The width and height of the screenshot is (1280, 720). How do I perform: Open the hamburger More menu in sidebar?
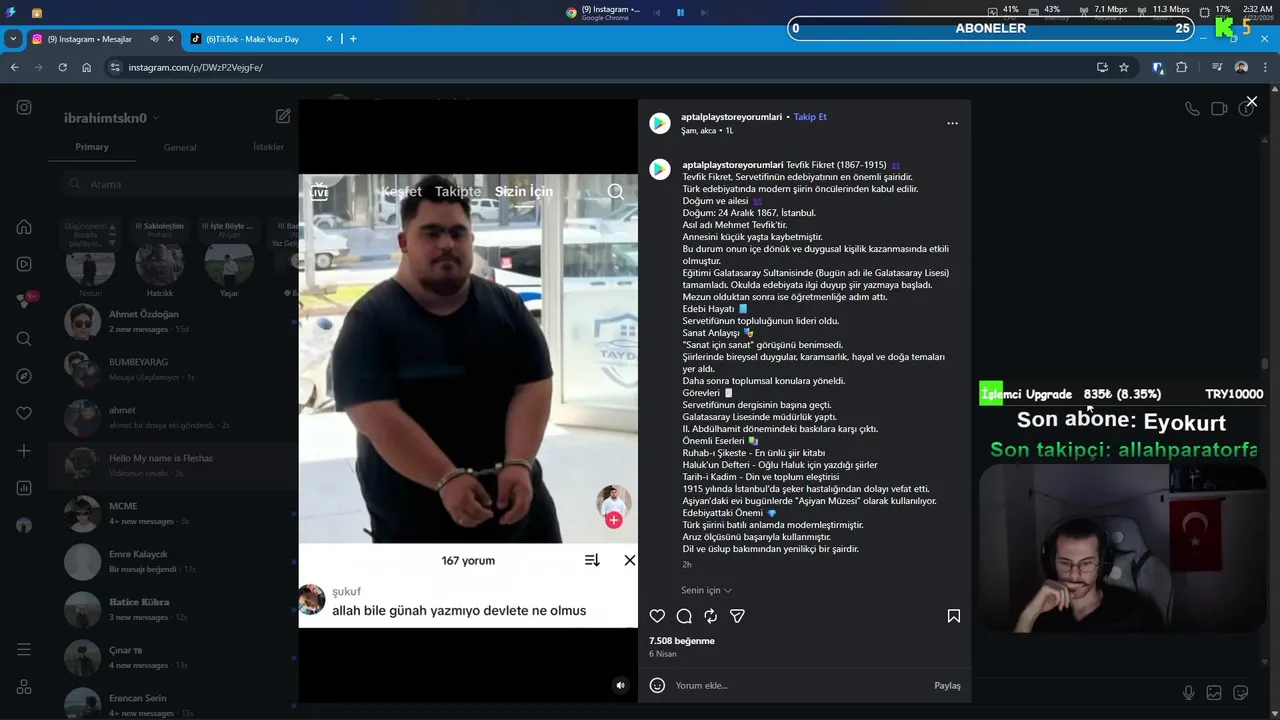coord(24,650)
